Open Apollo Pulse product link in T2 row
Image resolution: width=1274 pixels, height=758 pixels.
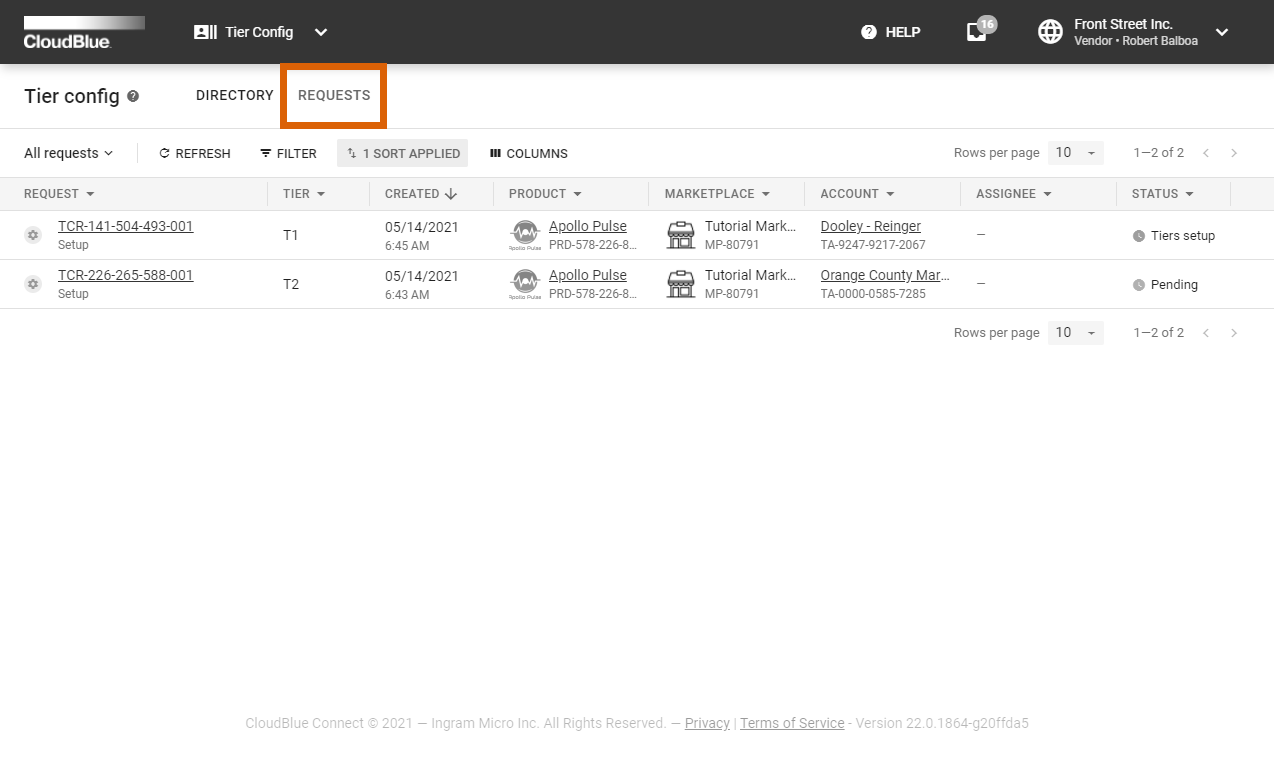click(588, 275)
